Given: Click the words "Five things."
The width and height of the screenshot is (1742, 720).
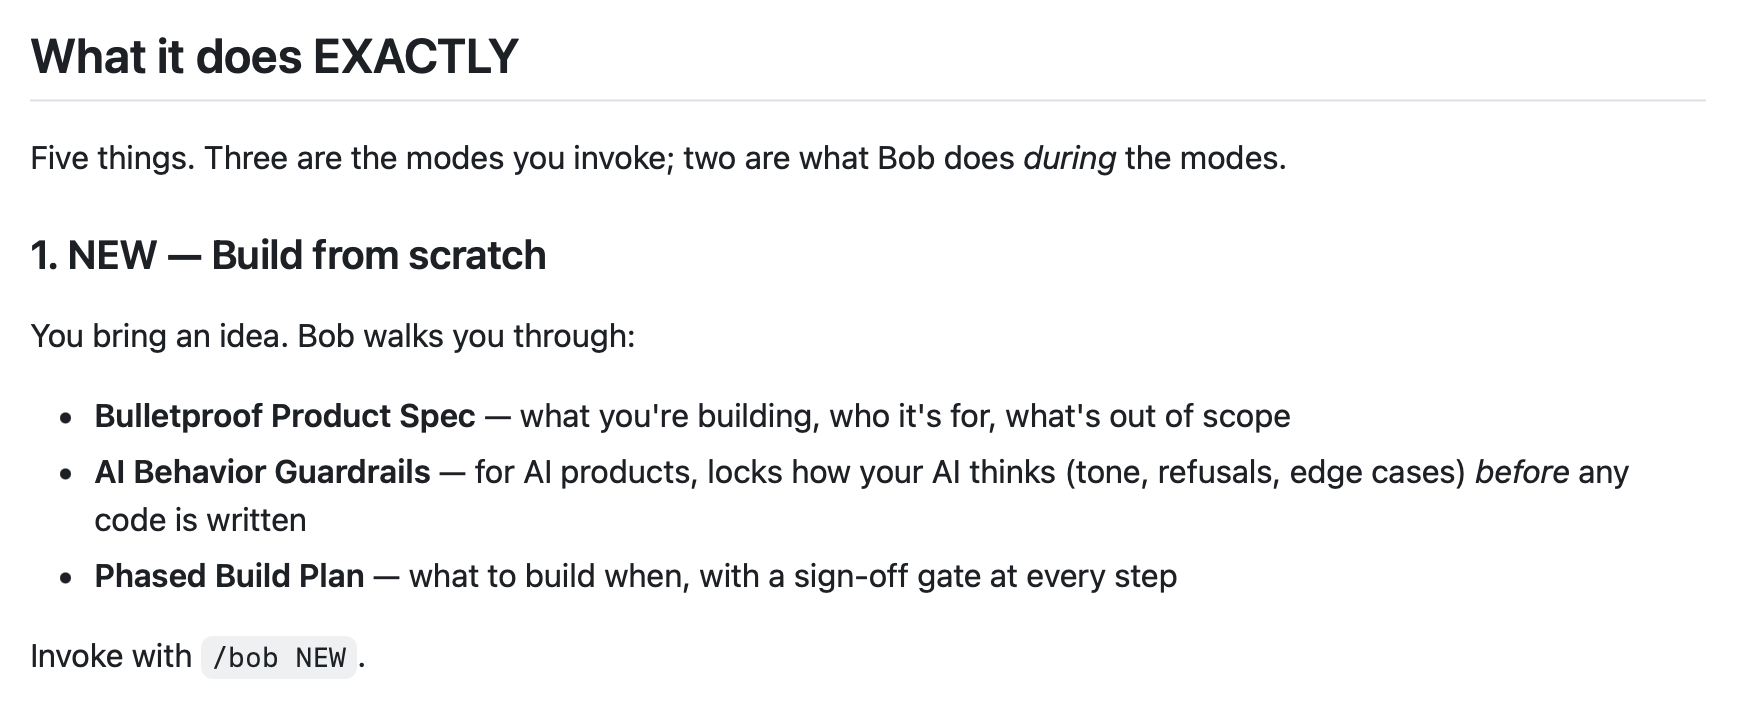Looking at the screenshot, I should click(113, 158).
